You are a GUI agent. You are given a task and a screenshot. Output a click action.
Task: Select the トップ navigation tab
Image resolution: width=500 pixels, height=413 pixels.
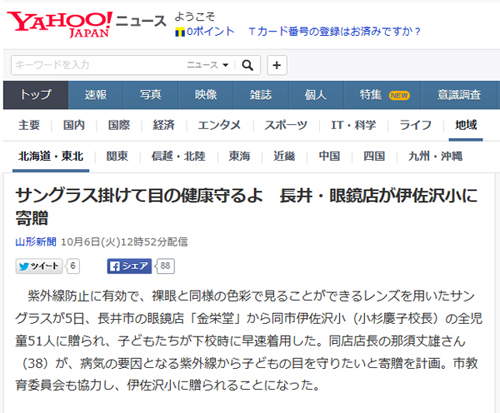pyautogui.click(x=36, y=95)
